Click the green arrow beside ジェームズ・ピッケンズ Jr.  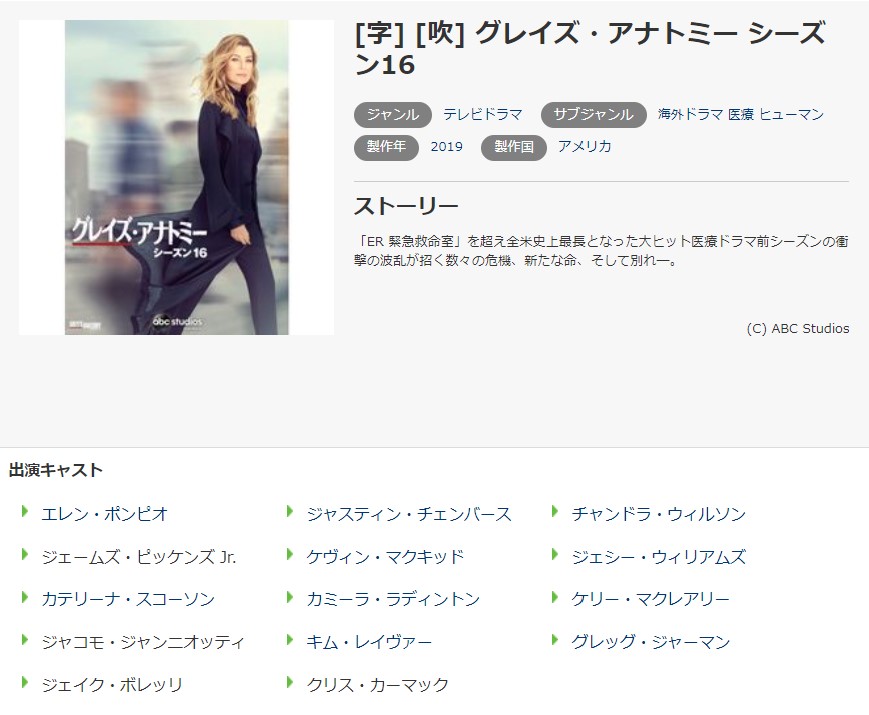24,554
